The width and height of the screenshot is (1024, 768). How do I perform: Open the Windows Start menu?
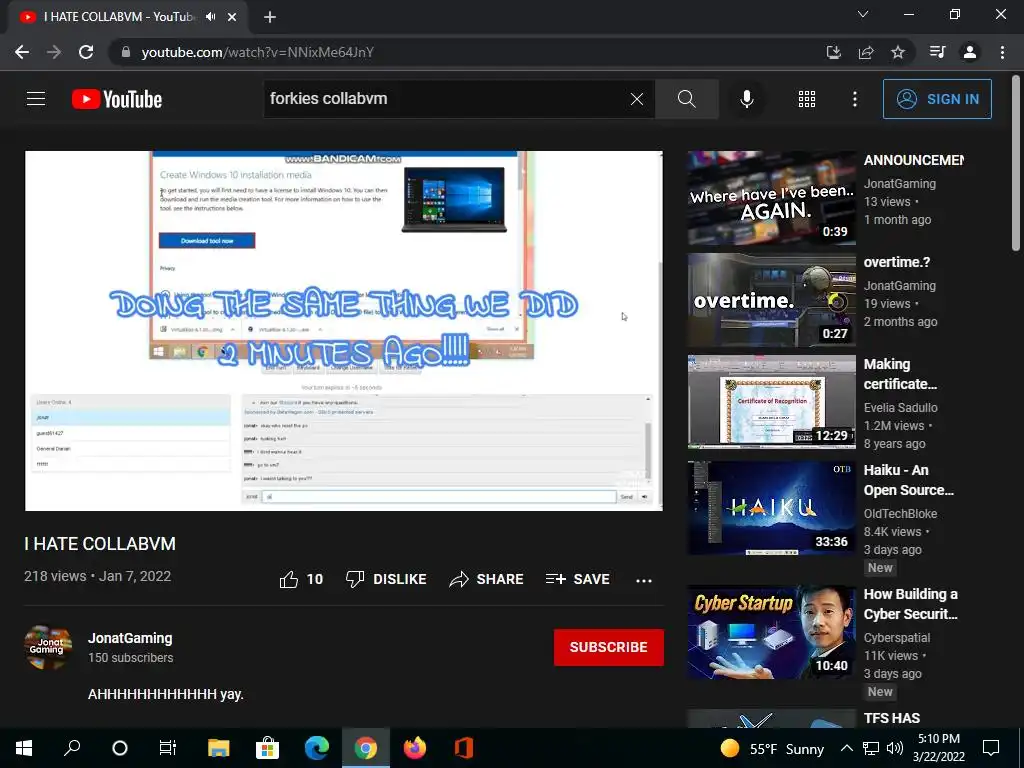click(x=24, y=748)
